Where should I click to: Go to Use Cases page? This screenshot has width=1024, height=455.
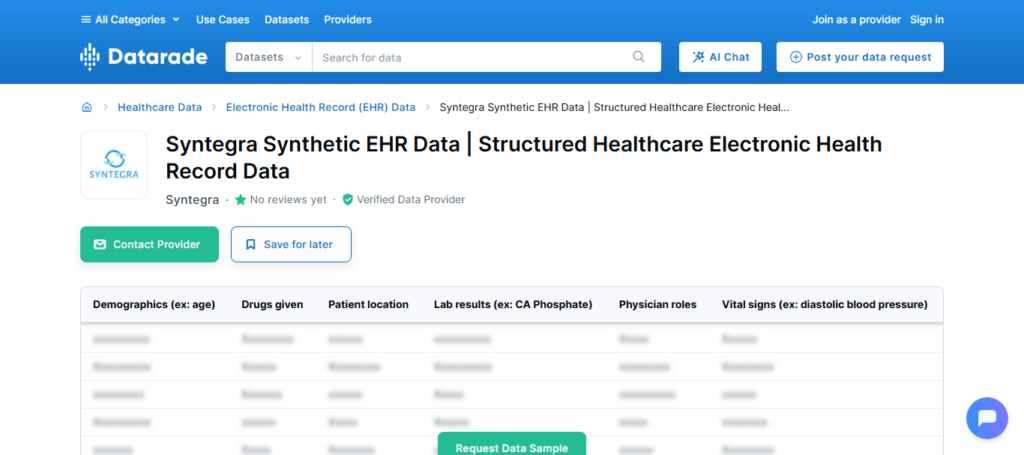tap(223, 20)
